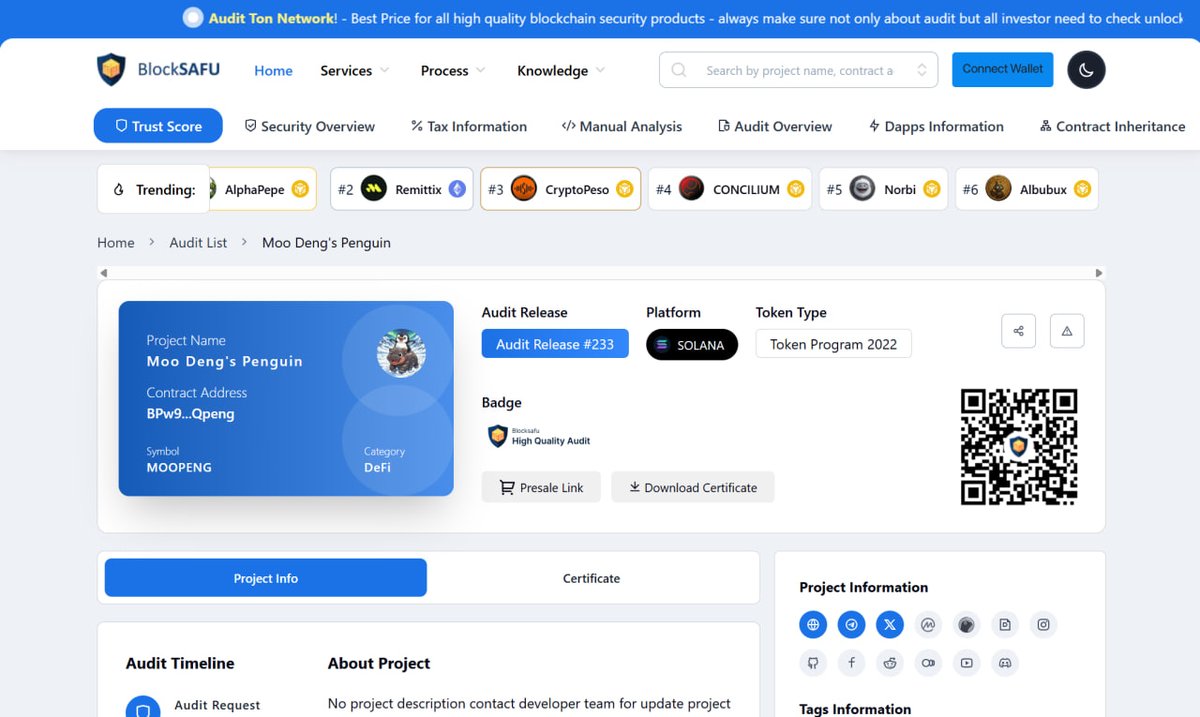The height and width of the screenshot is (717, 1200).
Task: Expand the Knowledge dropdown menu
Action: (x=561, y=70)
